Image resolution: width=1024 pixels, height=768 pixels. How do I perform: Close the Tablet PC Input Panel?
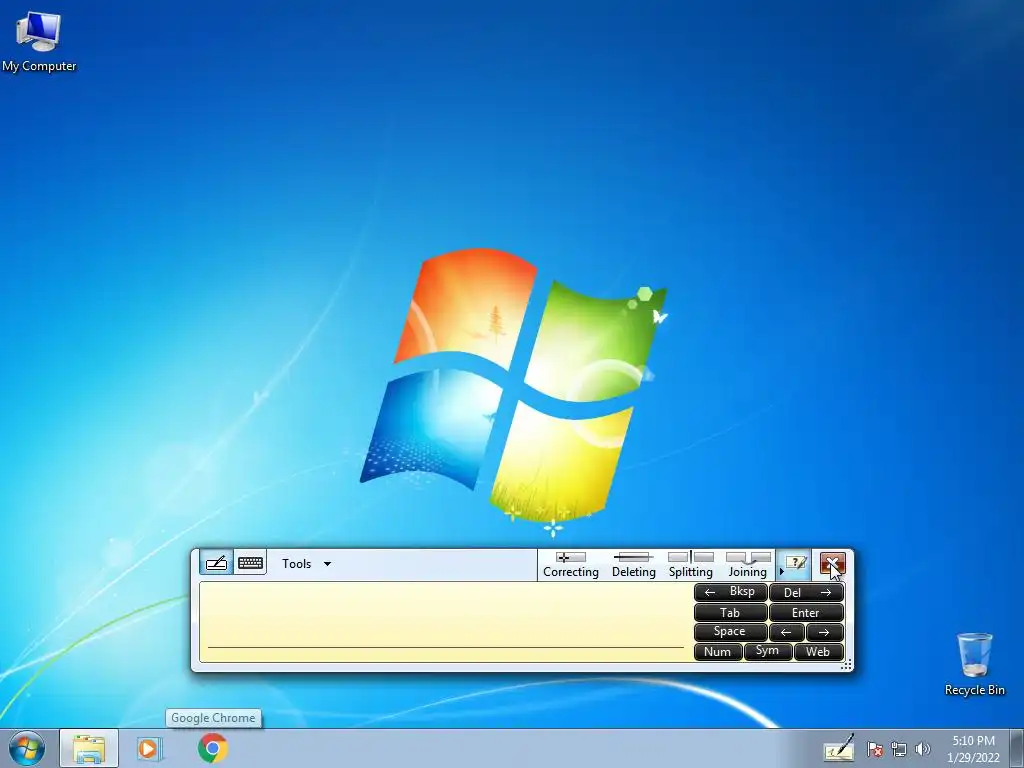[833, 563]
